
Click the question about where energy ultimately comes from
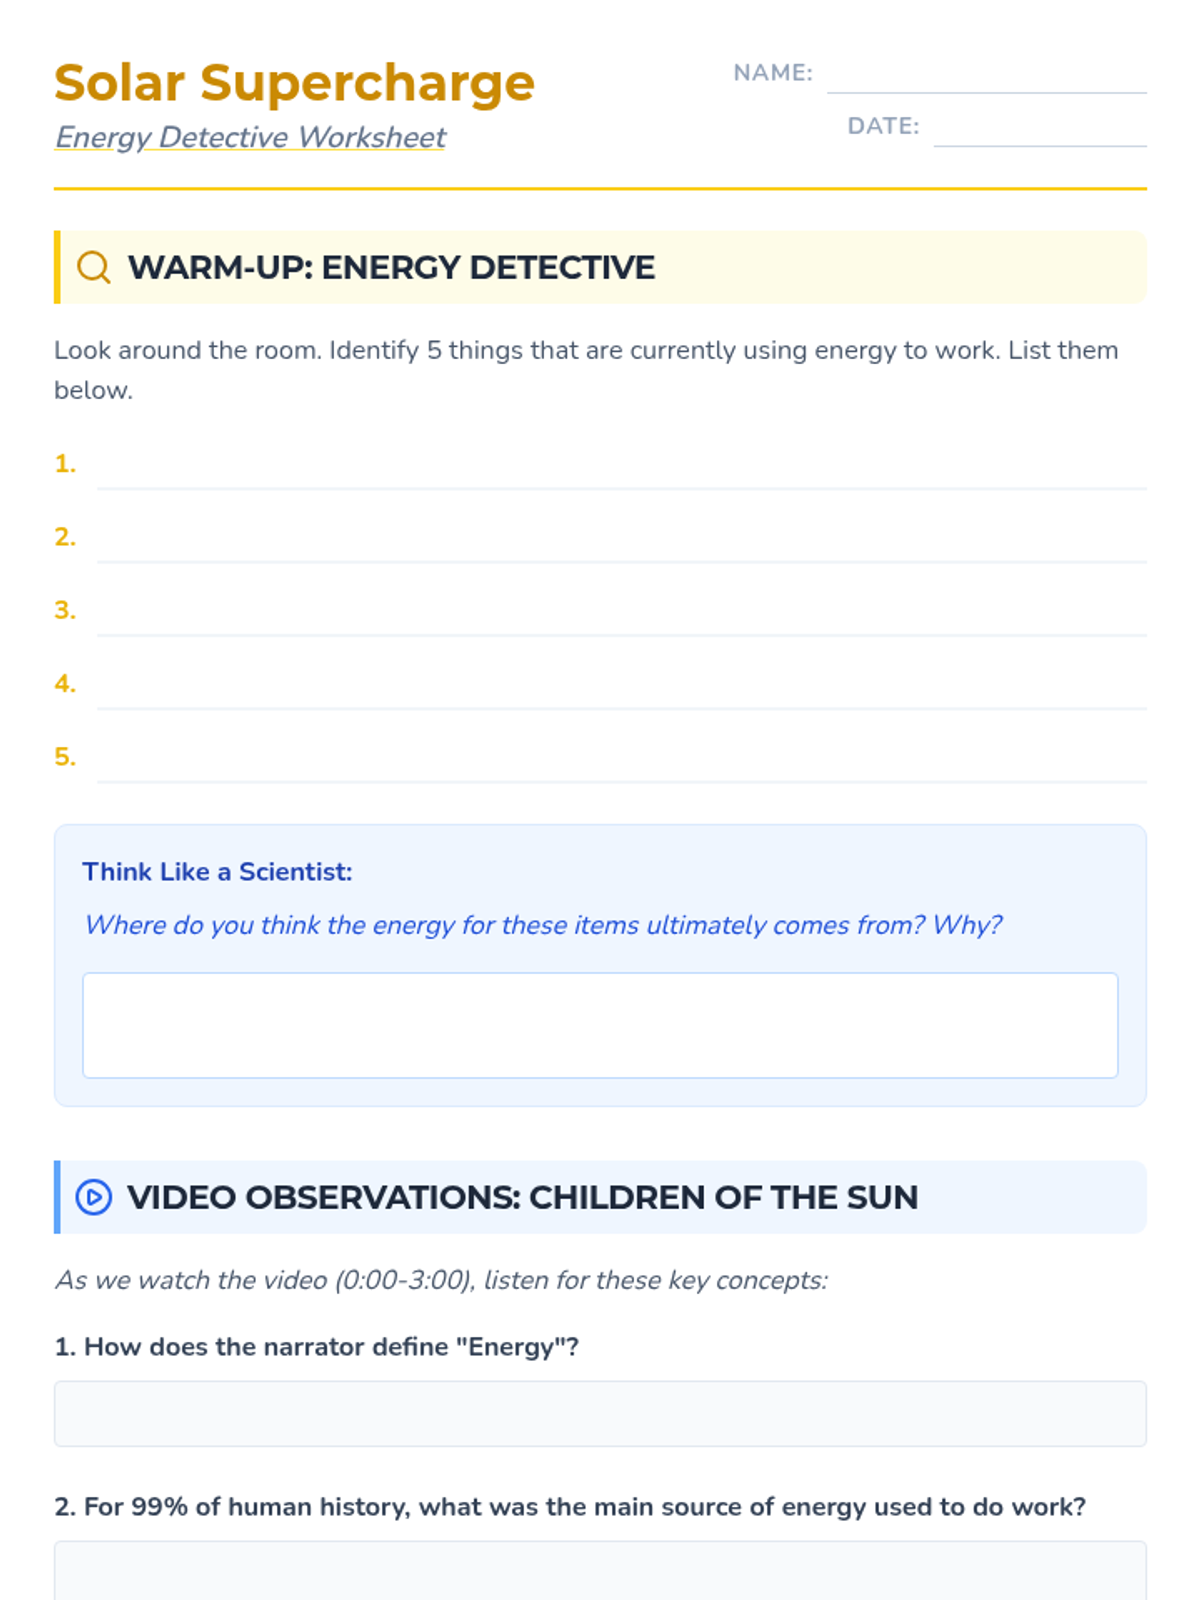pos(543,925)
